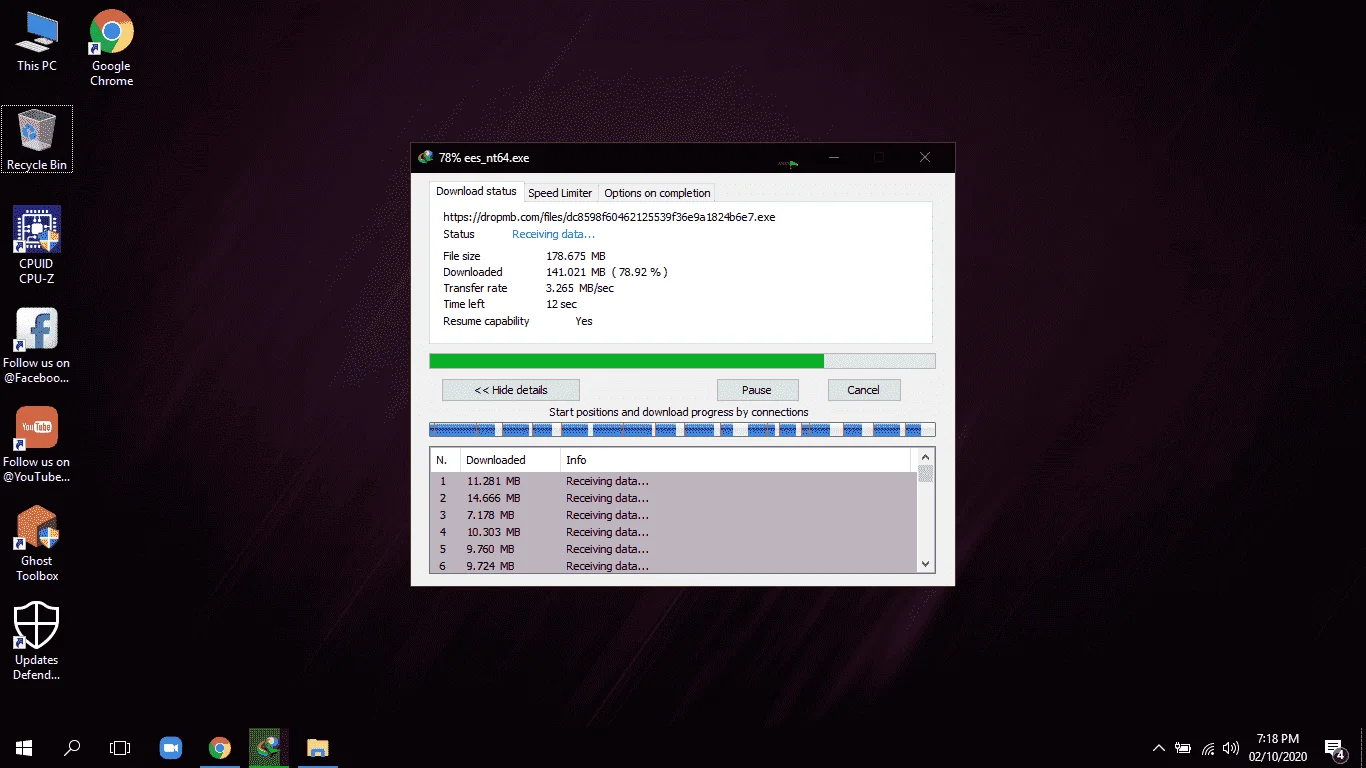Viewport: 1366px width, 768px height.
Task: Switch to Speed Limiter tab
Action: 560,193
